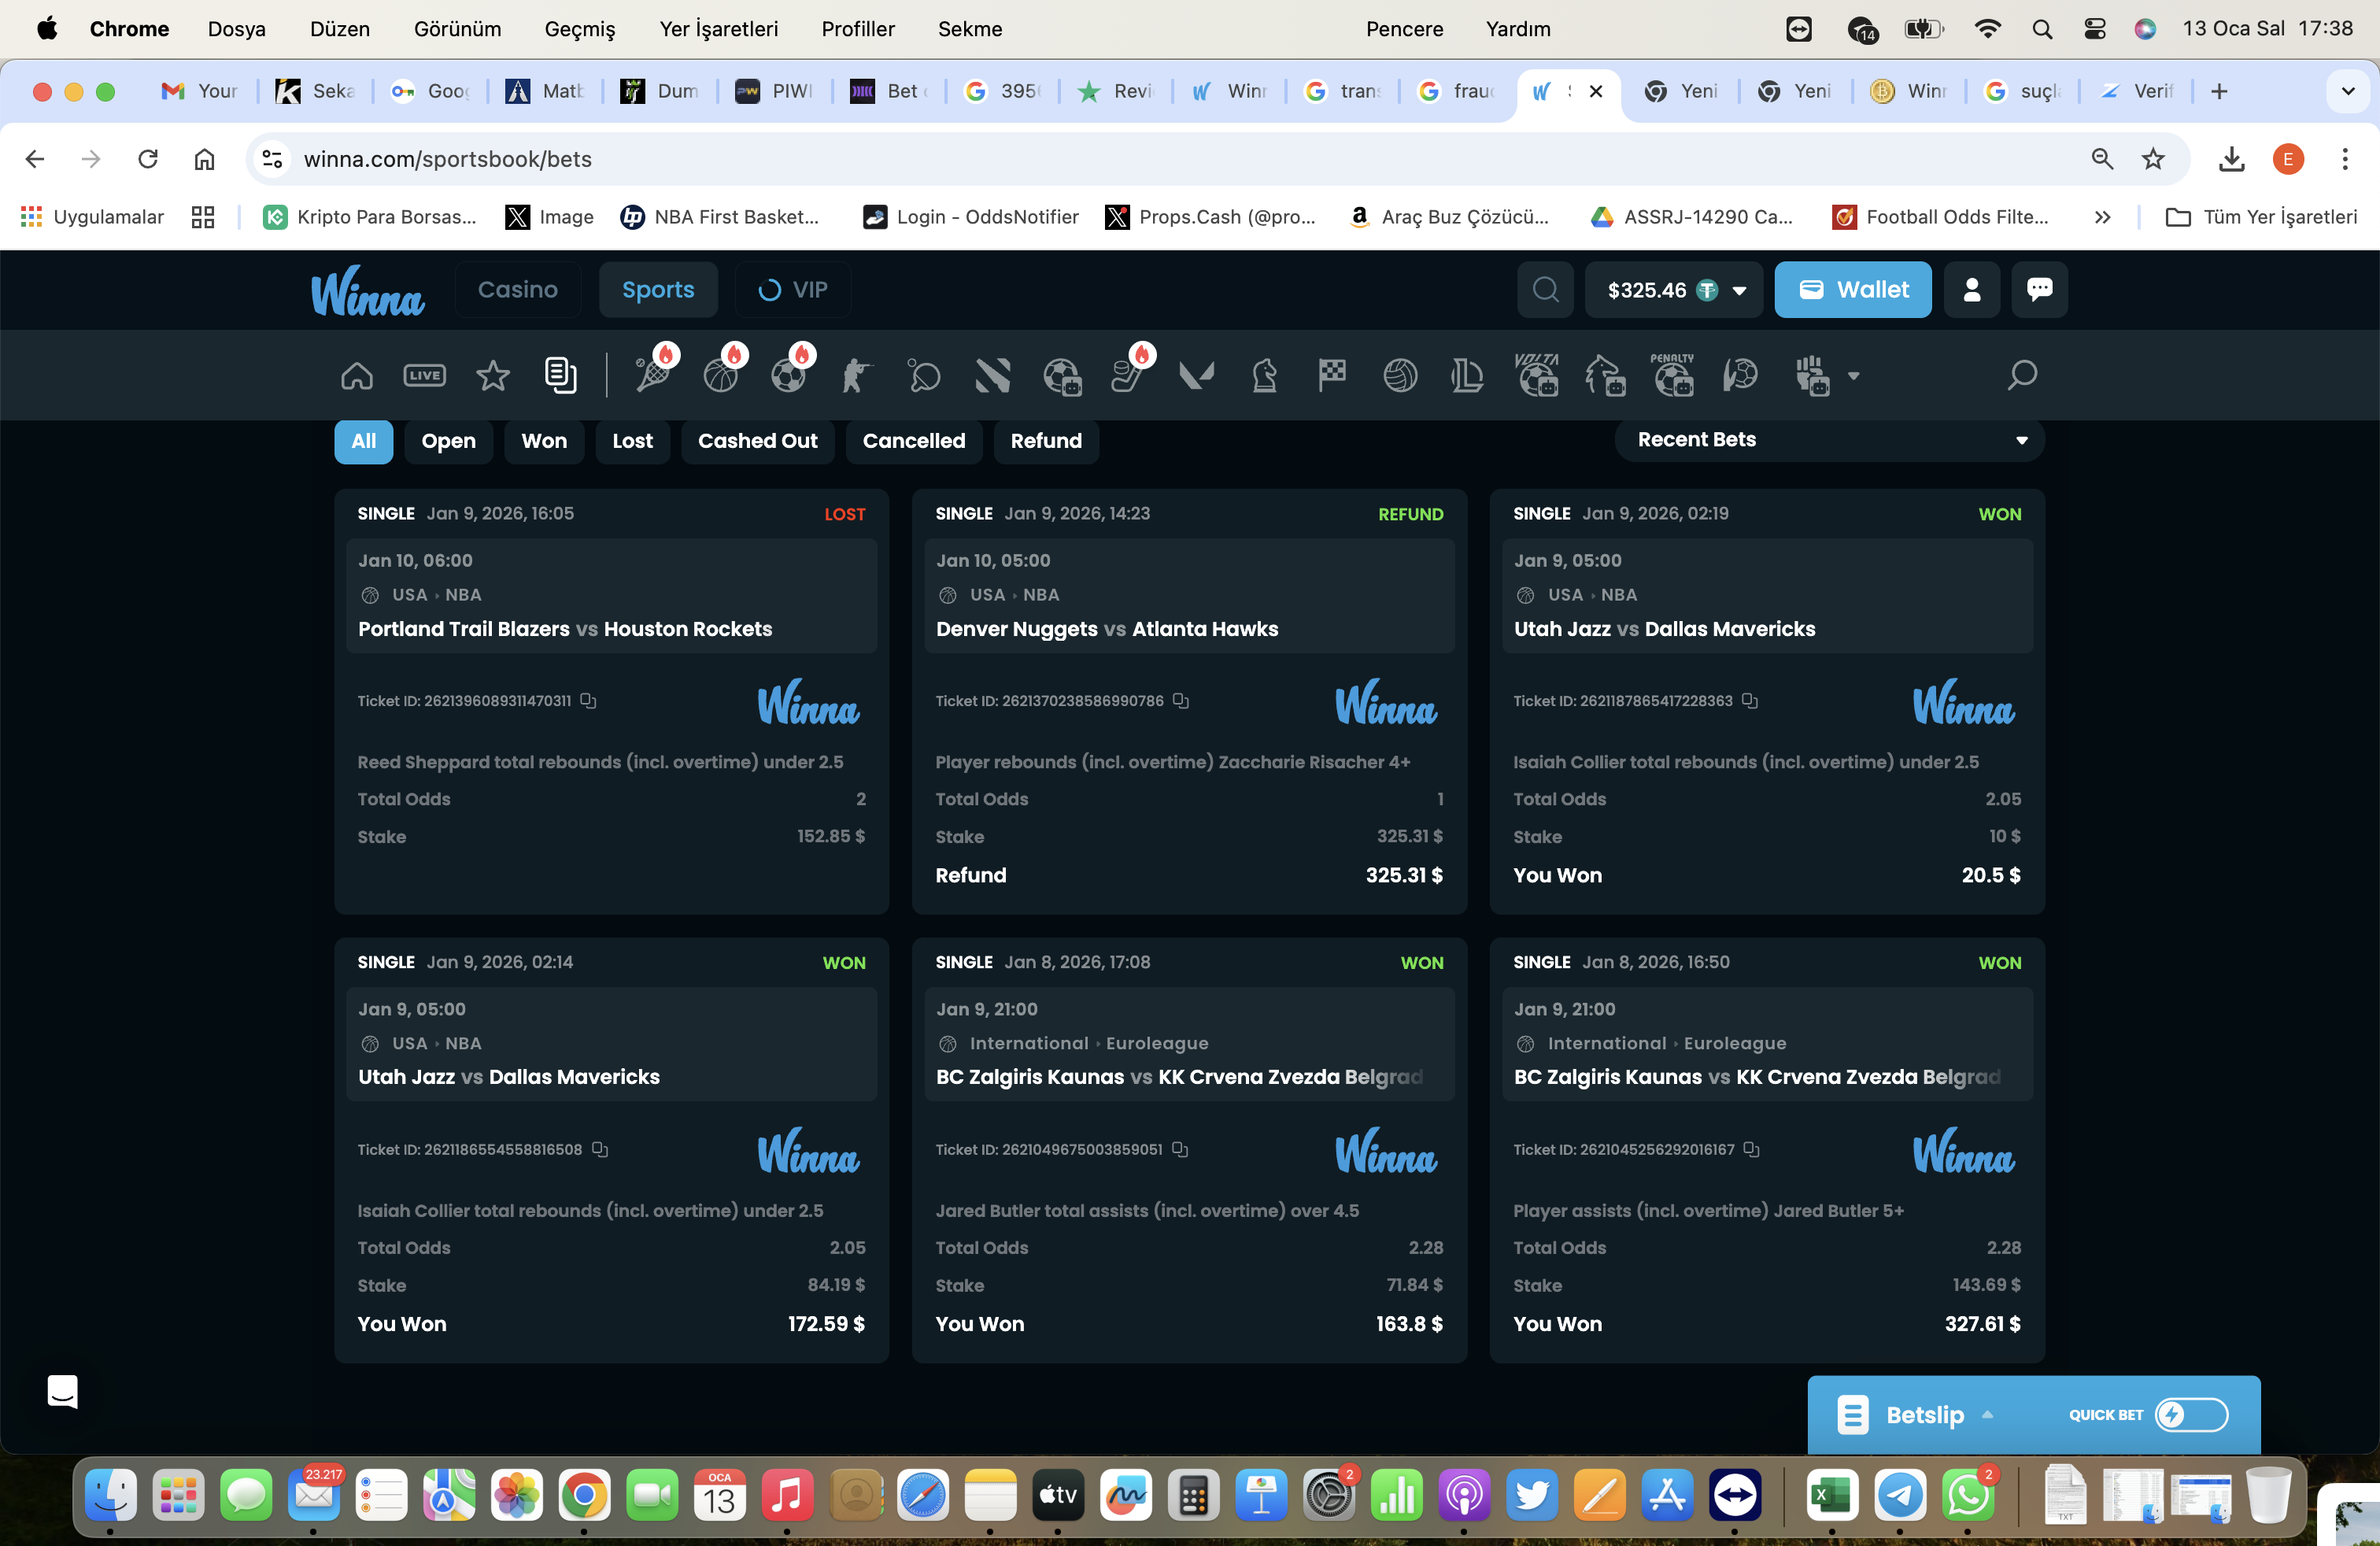Select the Volta football icon
Screen dimensions: 2380x1546
(1537, 376)
